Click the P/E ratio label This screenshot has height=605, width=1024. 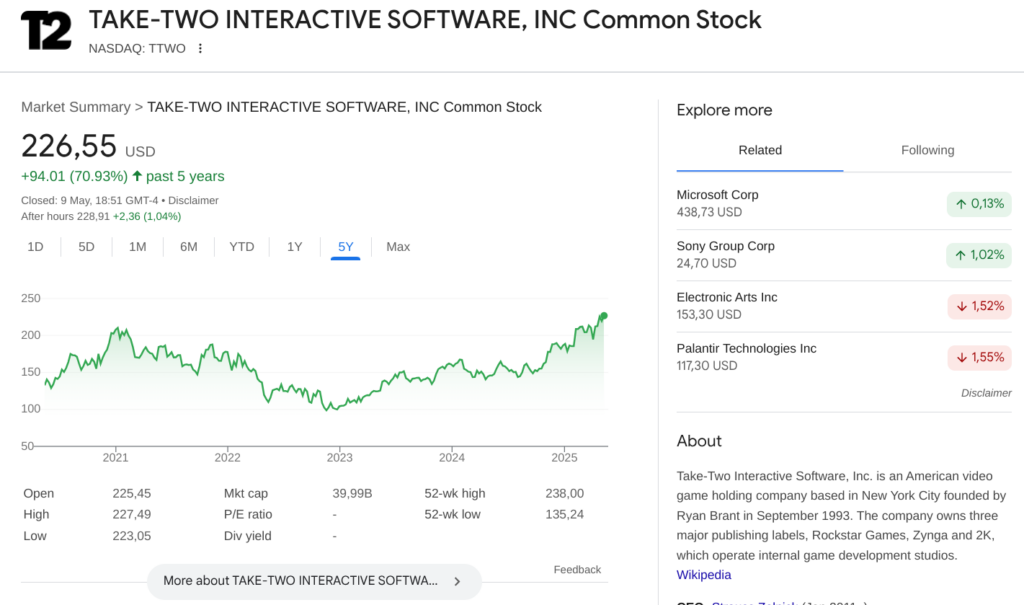248,514
